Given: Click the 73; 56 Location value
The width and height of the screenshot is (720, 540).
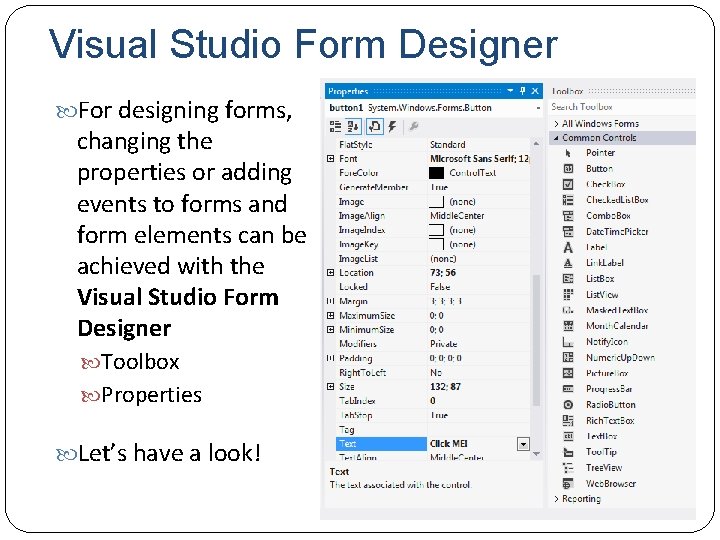Looking at the screenshot, I should point(443,273).
